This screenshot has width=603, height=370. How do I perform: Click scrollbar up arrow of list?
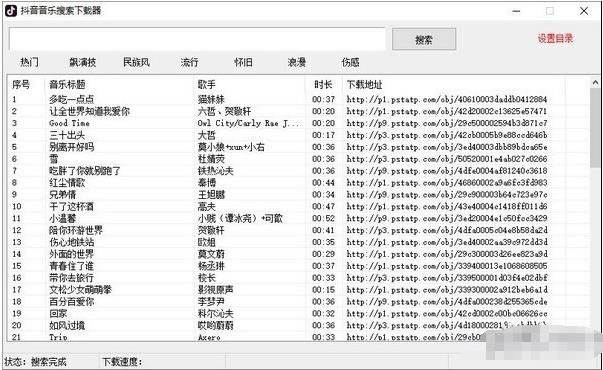coord(595,82)
